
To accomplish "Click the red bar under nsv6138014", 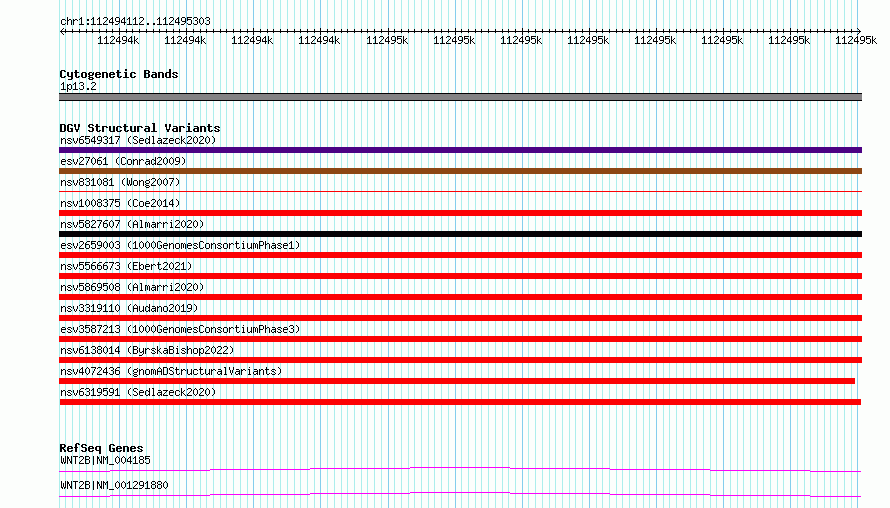I will click(460, 360).
